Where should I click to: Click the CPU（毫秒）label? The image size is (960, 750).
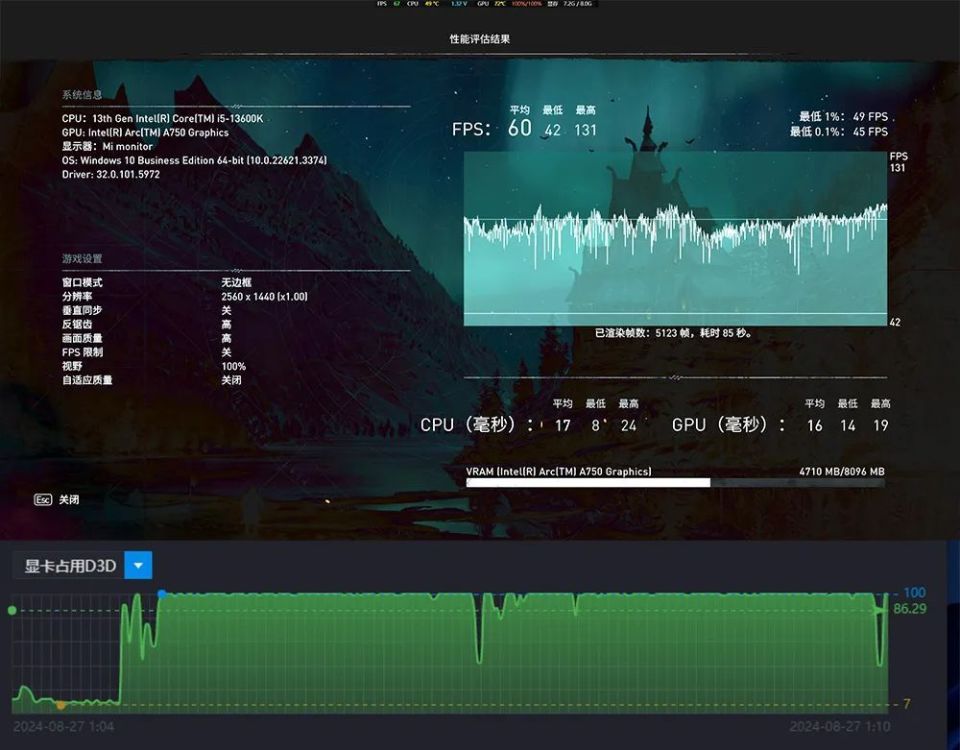click(476, 424)
